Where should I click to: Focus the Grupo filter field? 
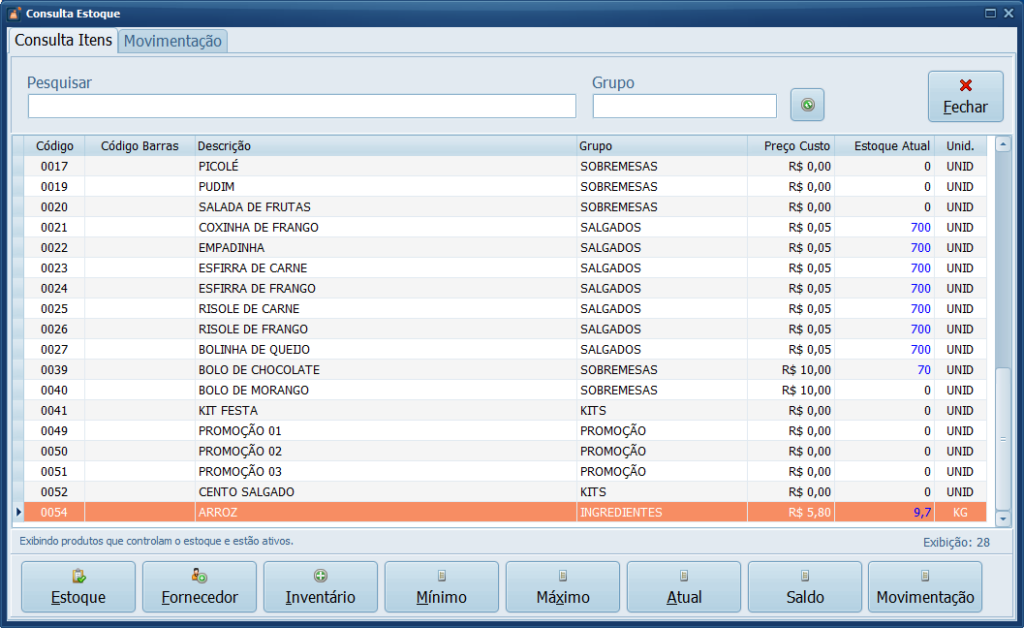684,106
